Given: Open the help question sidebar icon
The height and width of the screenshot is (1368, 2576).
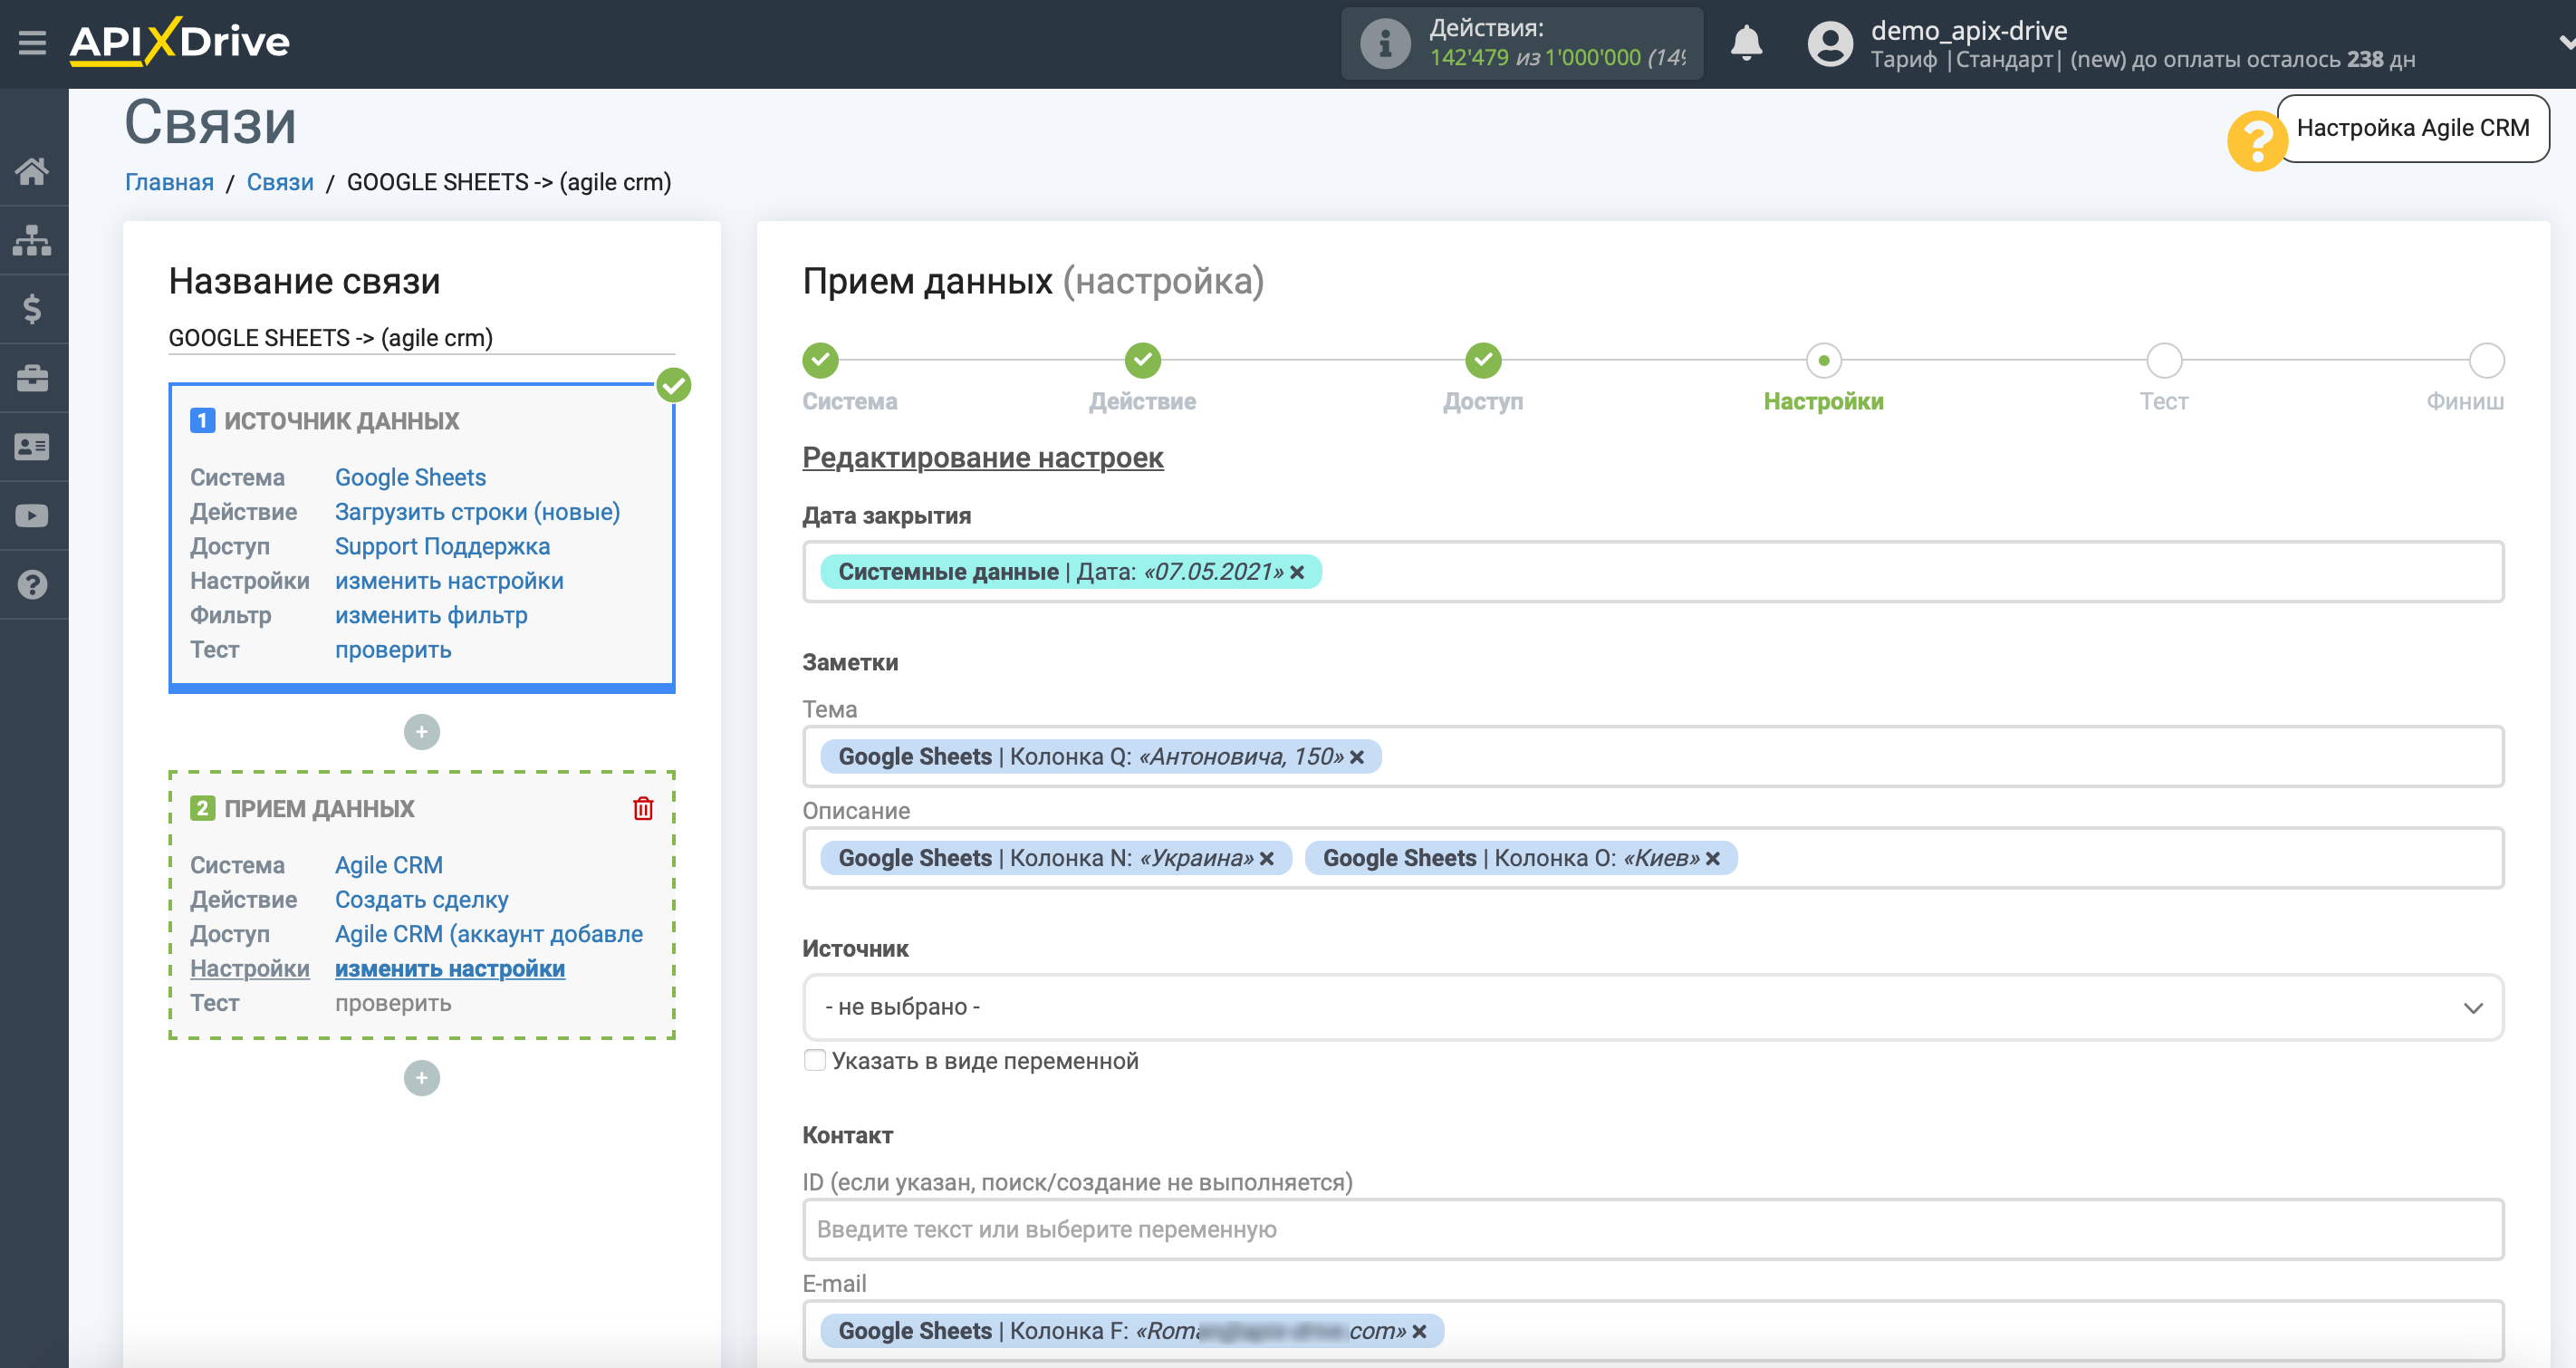Looking at the screenshot, I should click(x=32, y=584).
